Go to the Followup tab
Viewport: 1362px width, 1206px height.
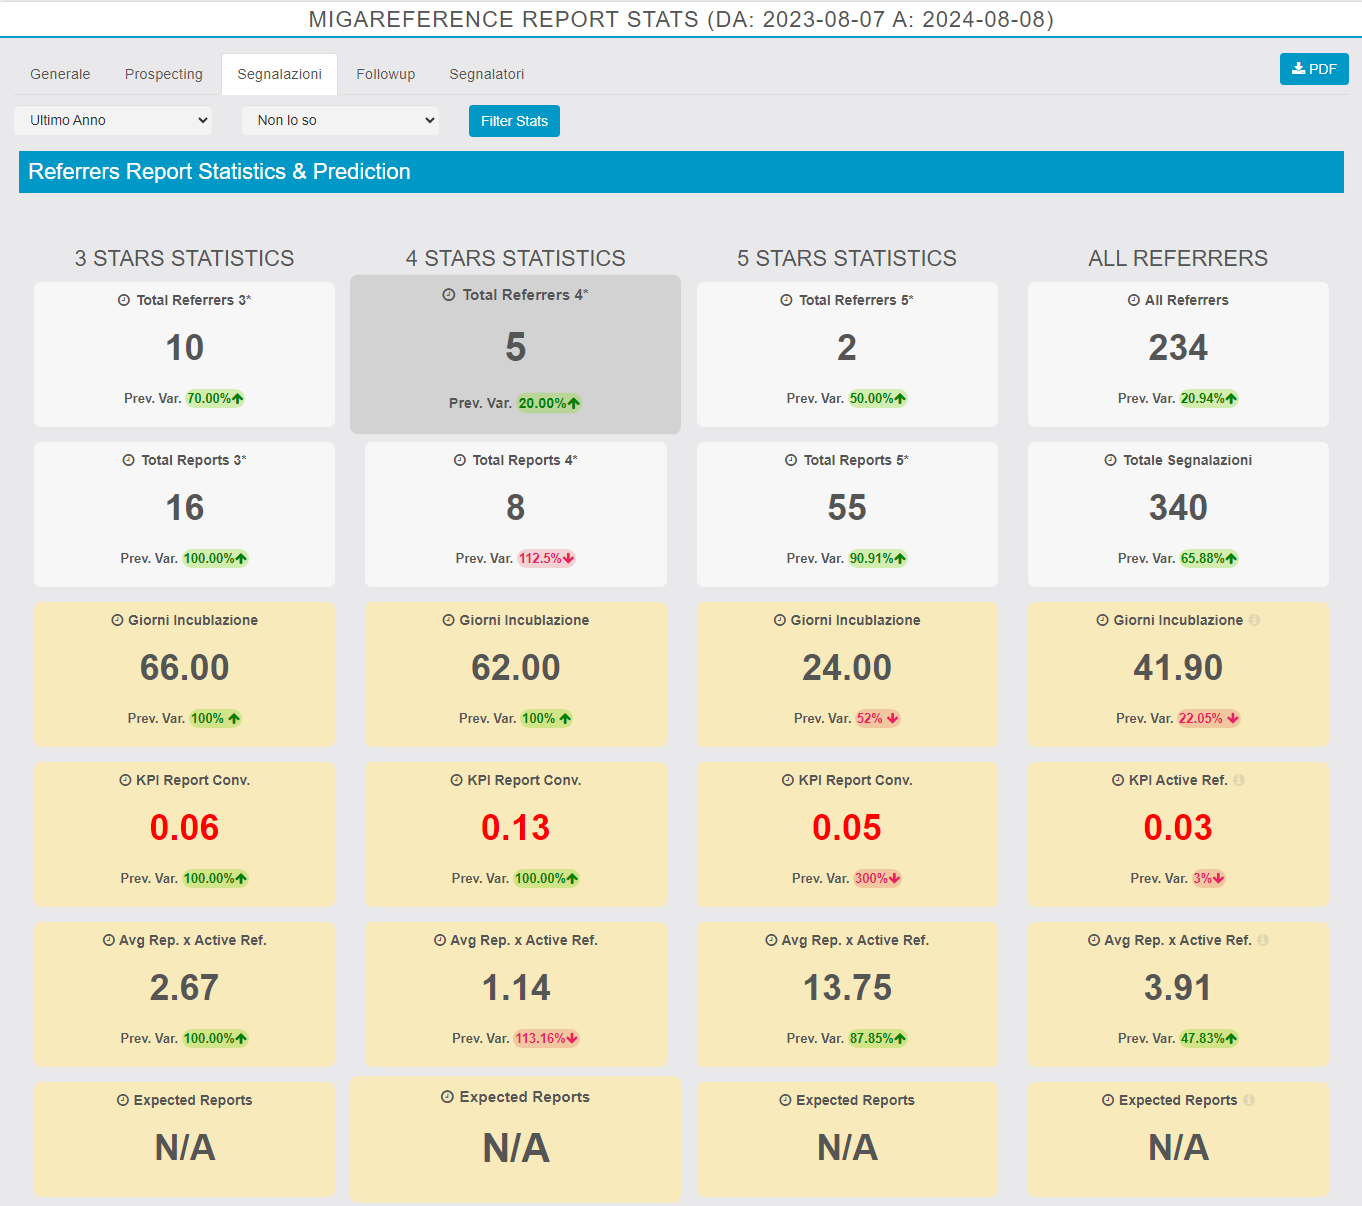[x=385, y=74]
